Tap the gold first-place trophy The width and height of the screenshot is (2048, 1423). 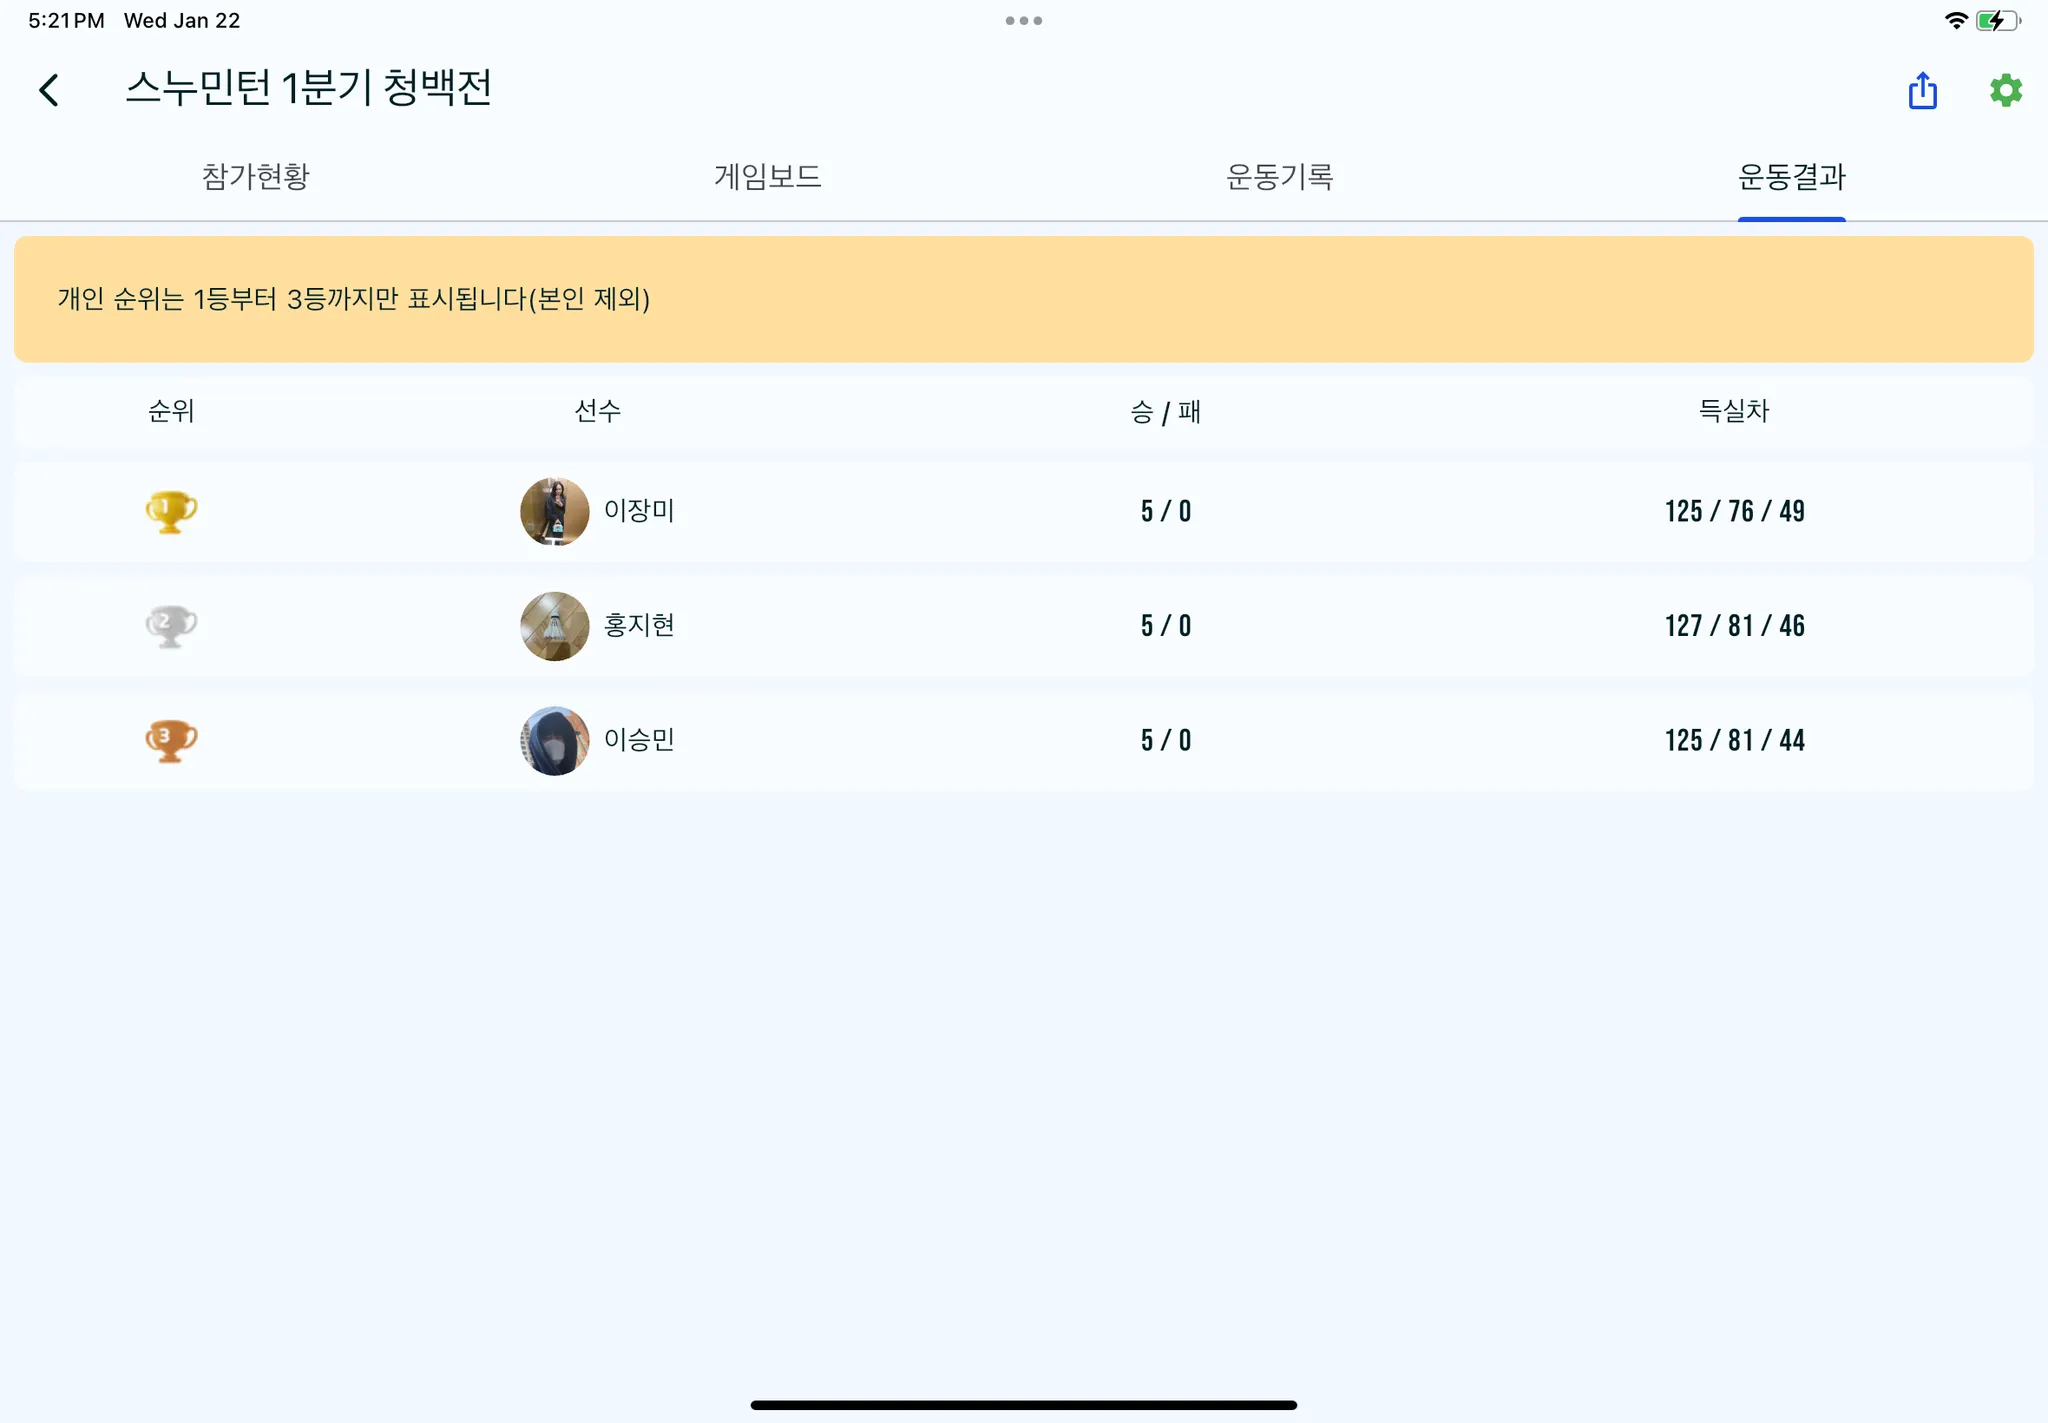pos(171,511)
